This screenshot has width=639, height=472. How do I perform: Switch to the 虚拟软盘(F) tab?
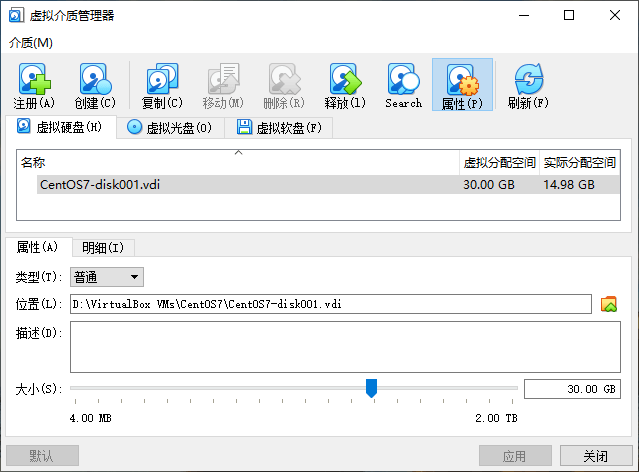279,128
